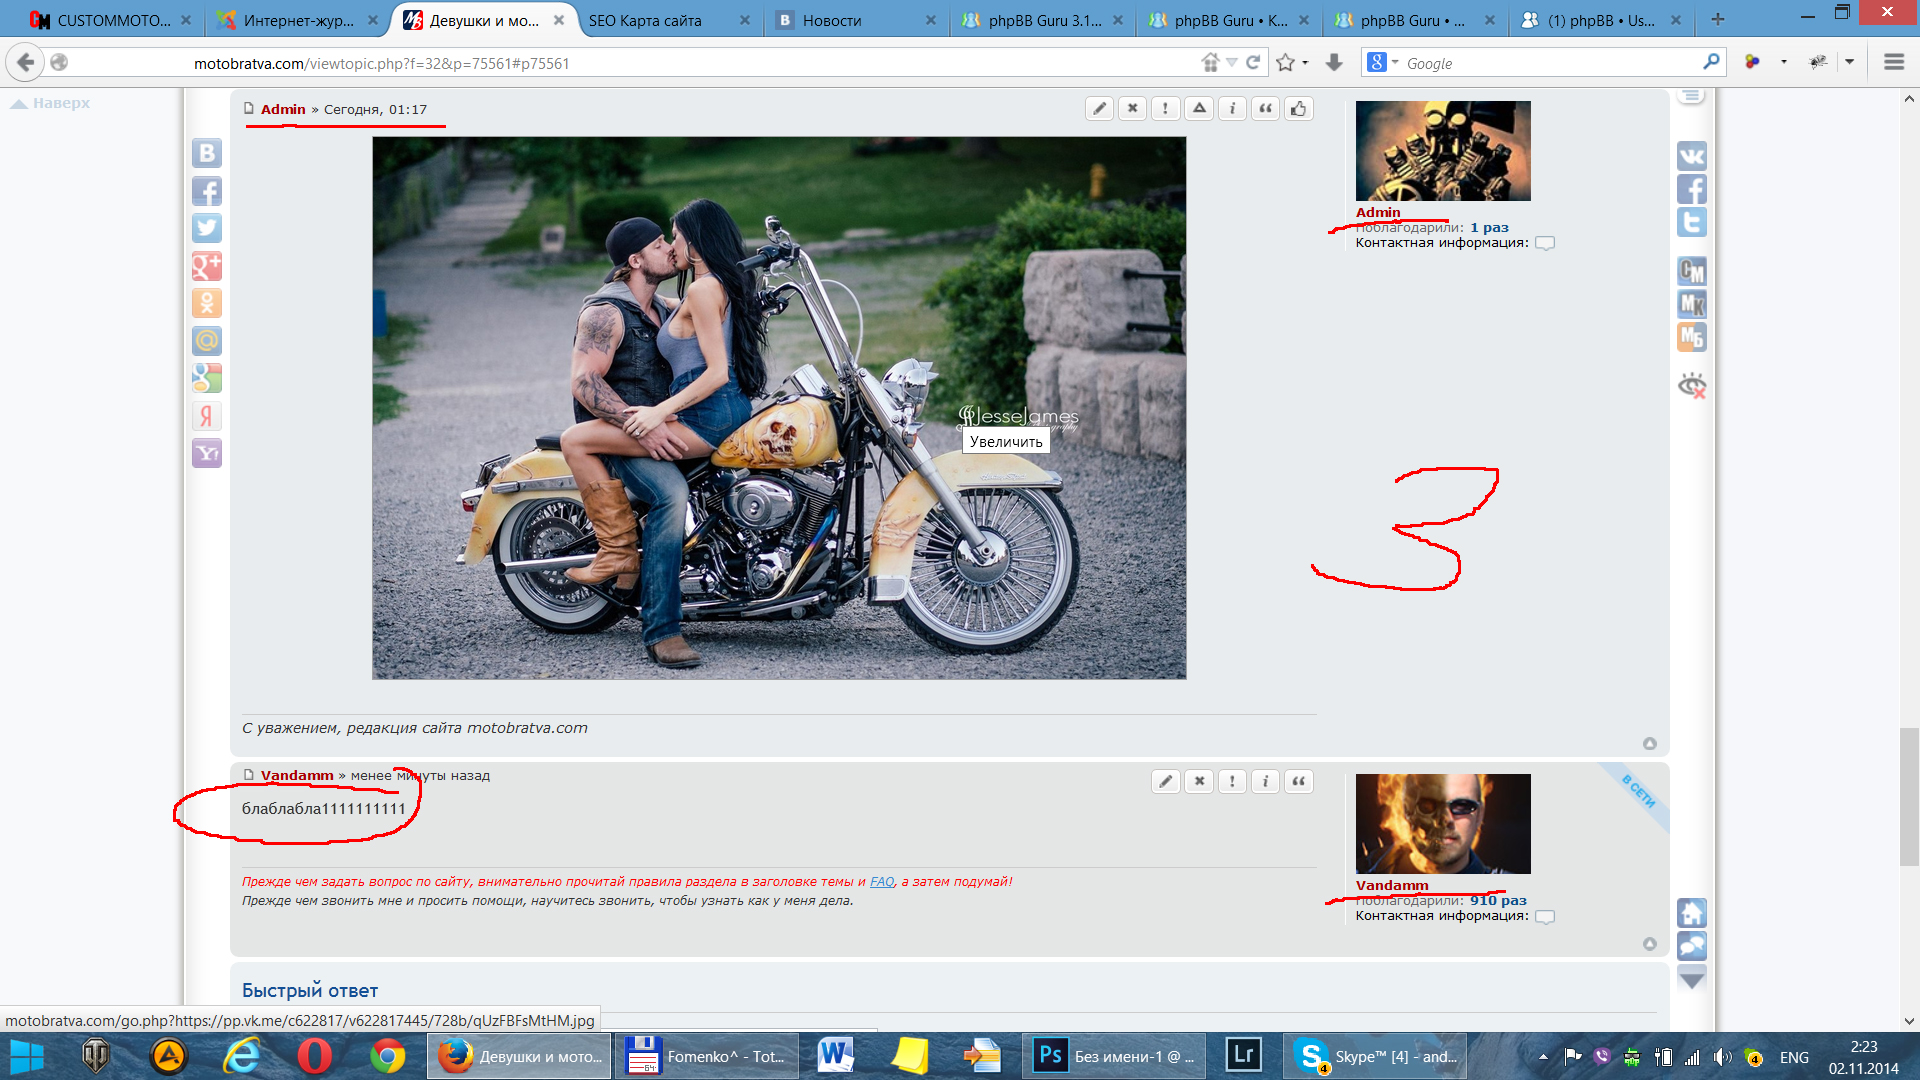1920x1080 pixels.
Task: Click the Yandex share icon
Action: [x=208, y=413]
